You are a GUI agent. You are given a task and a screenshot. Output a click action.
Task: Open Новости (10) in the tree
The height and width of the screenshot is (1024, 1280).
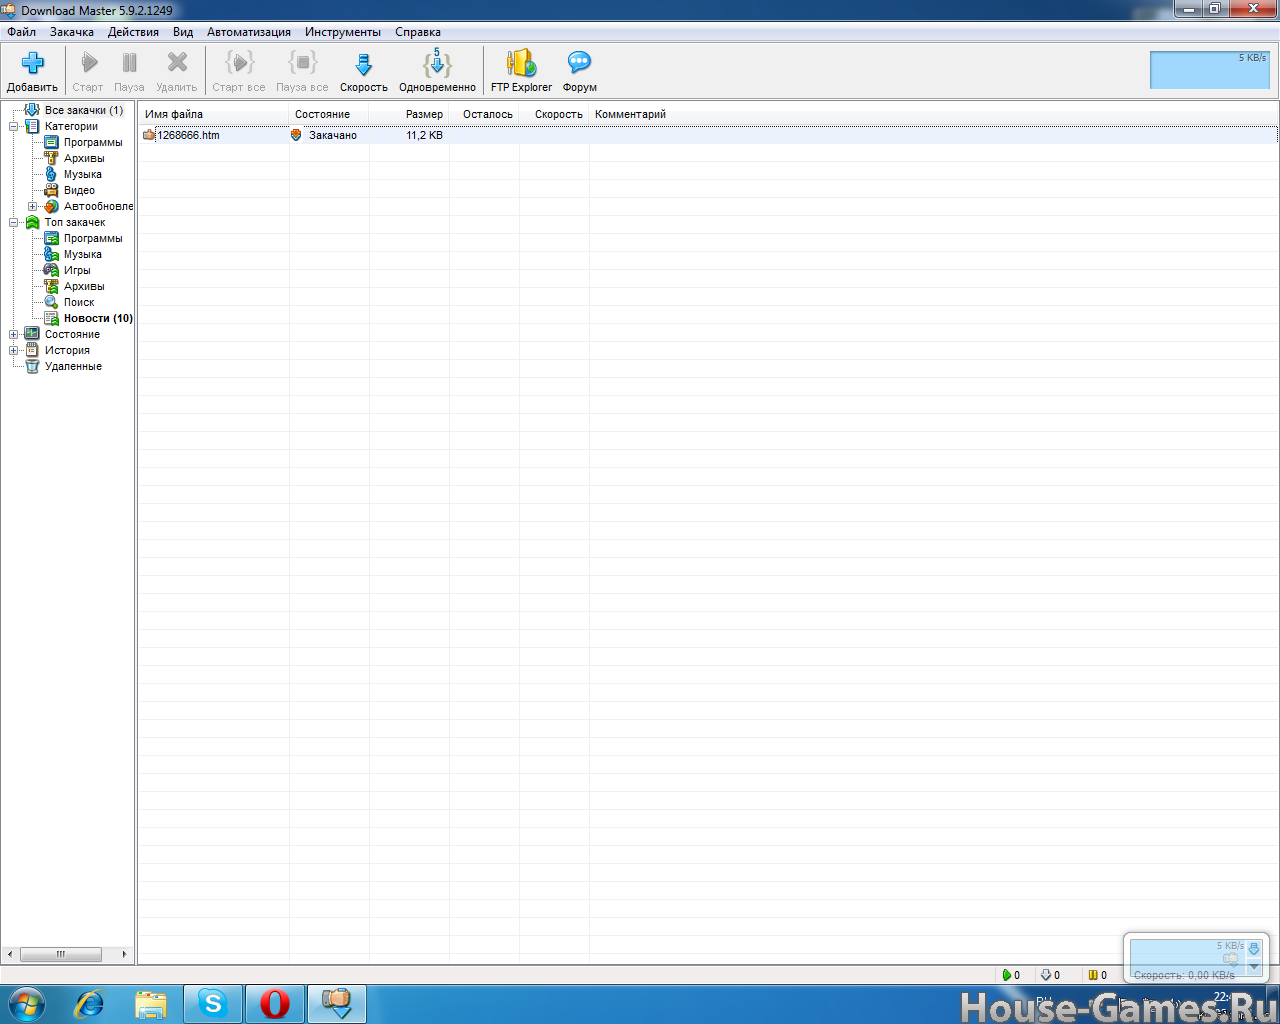(98, 318)
